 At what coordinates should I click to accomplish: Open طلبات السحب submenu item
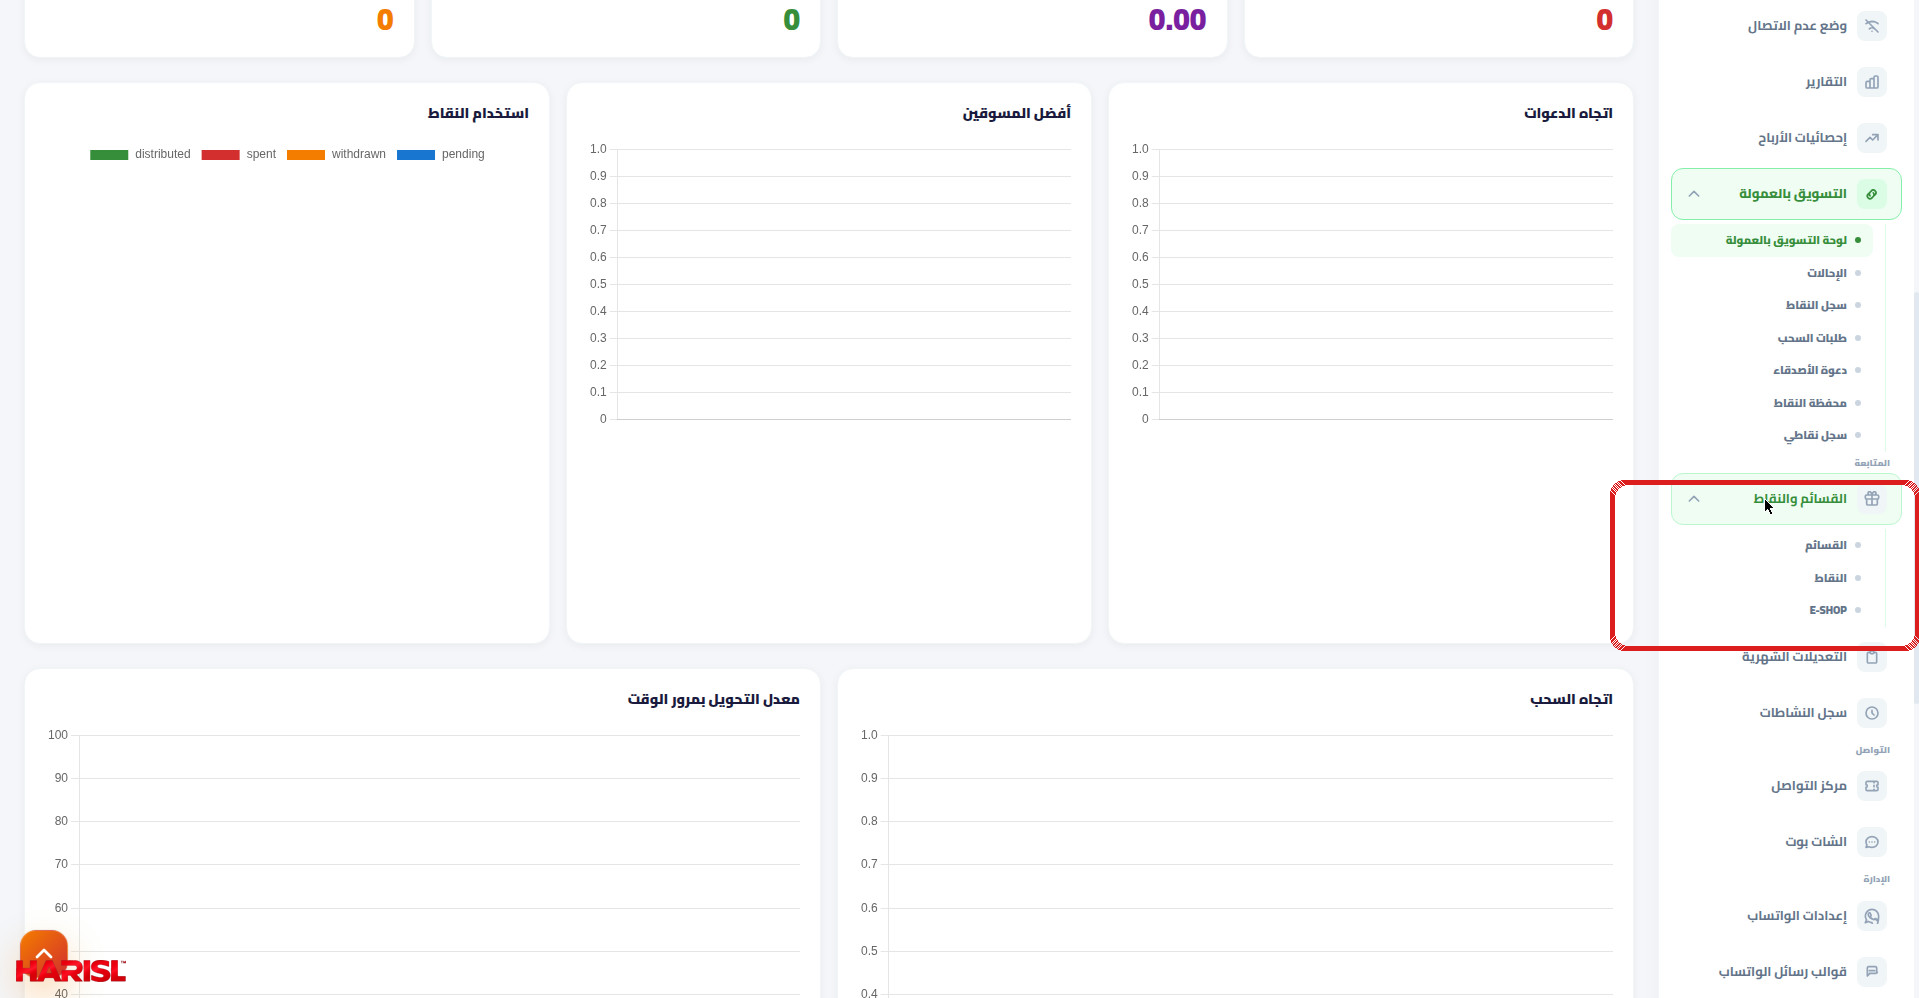pyautogui.click(x=1812, y=338)
